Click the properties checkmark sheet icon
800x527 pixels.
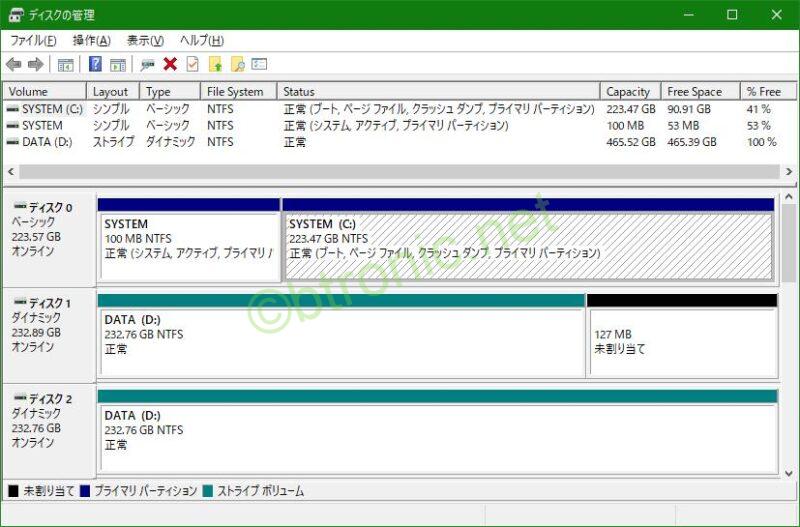[193, 64]
